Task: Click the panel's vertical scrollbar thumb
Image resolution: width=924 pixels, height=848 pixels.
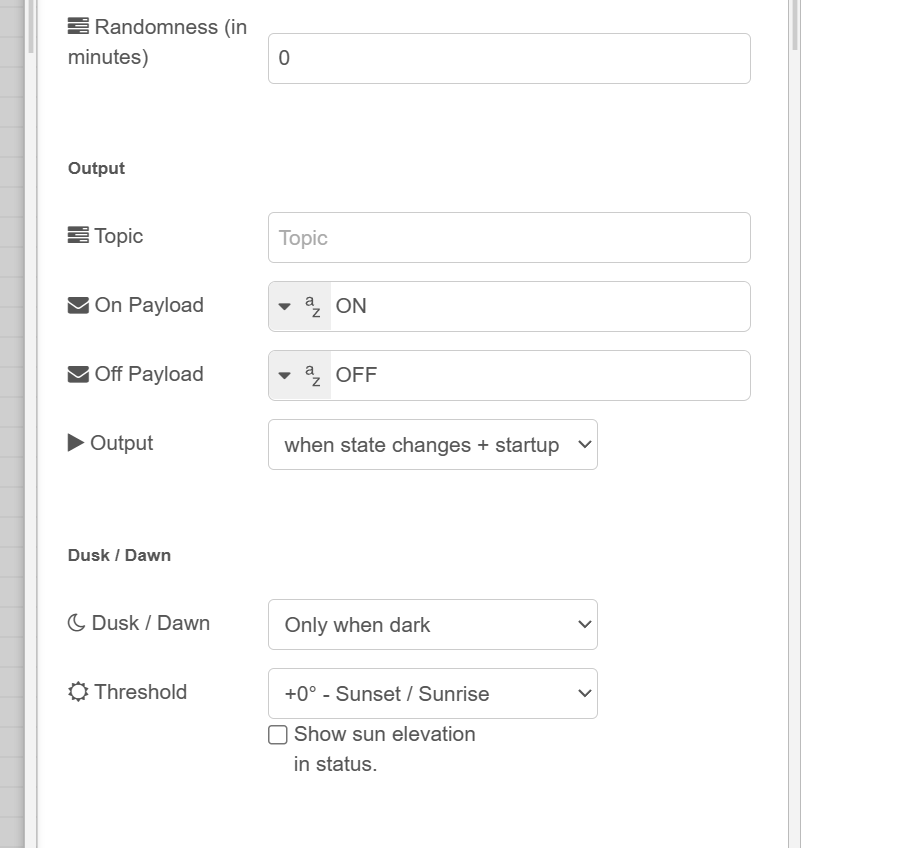Action: coord(795,24)
